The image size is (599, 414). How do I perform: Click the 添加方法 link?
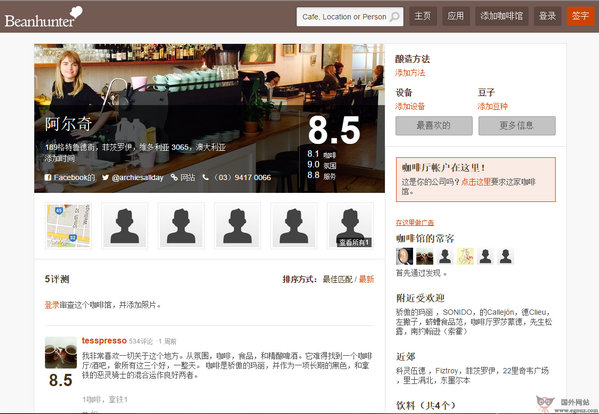tap(410, 73)
